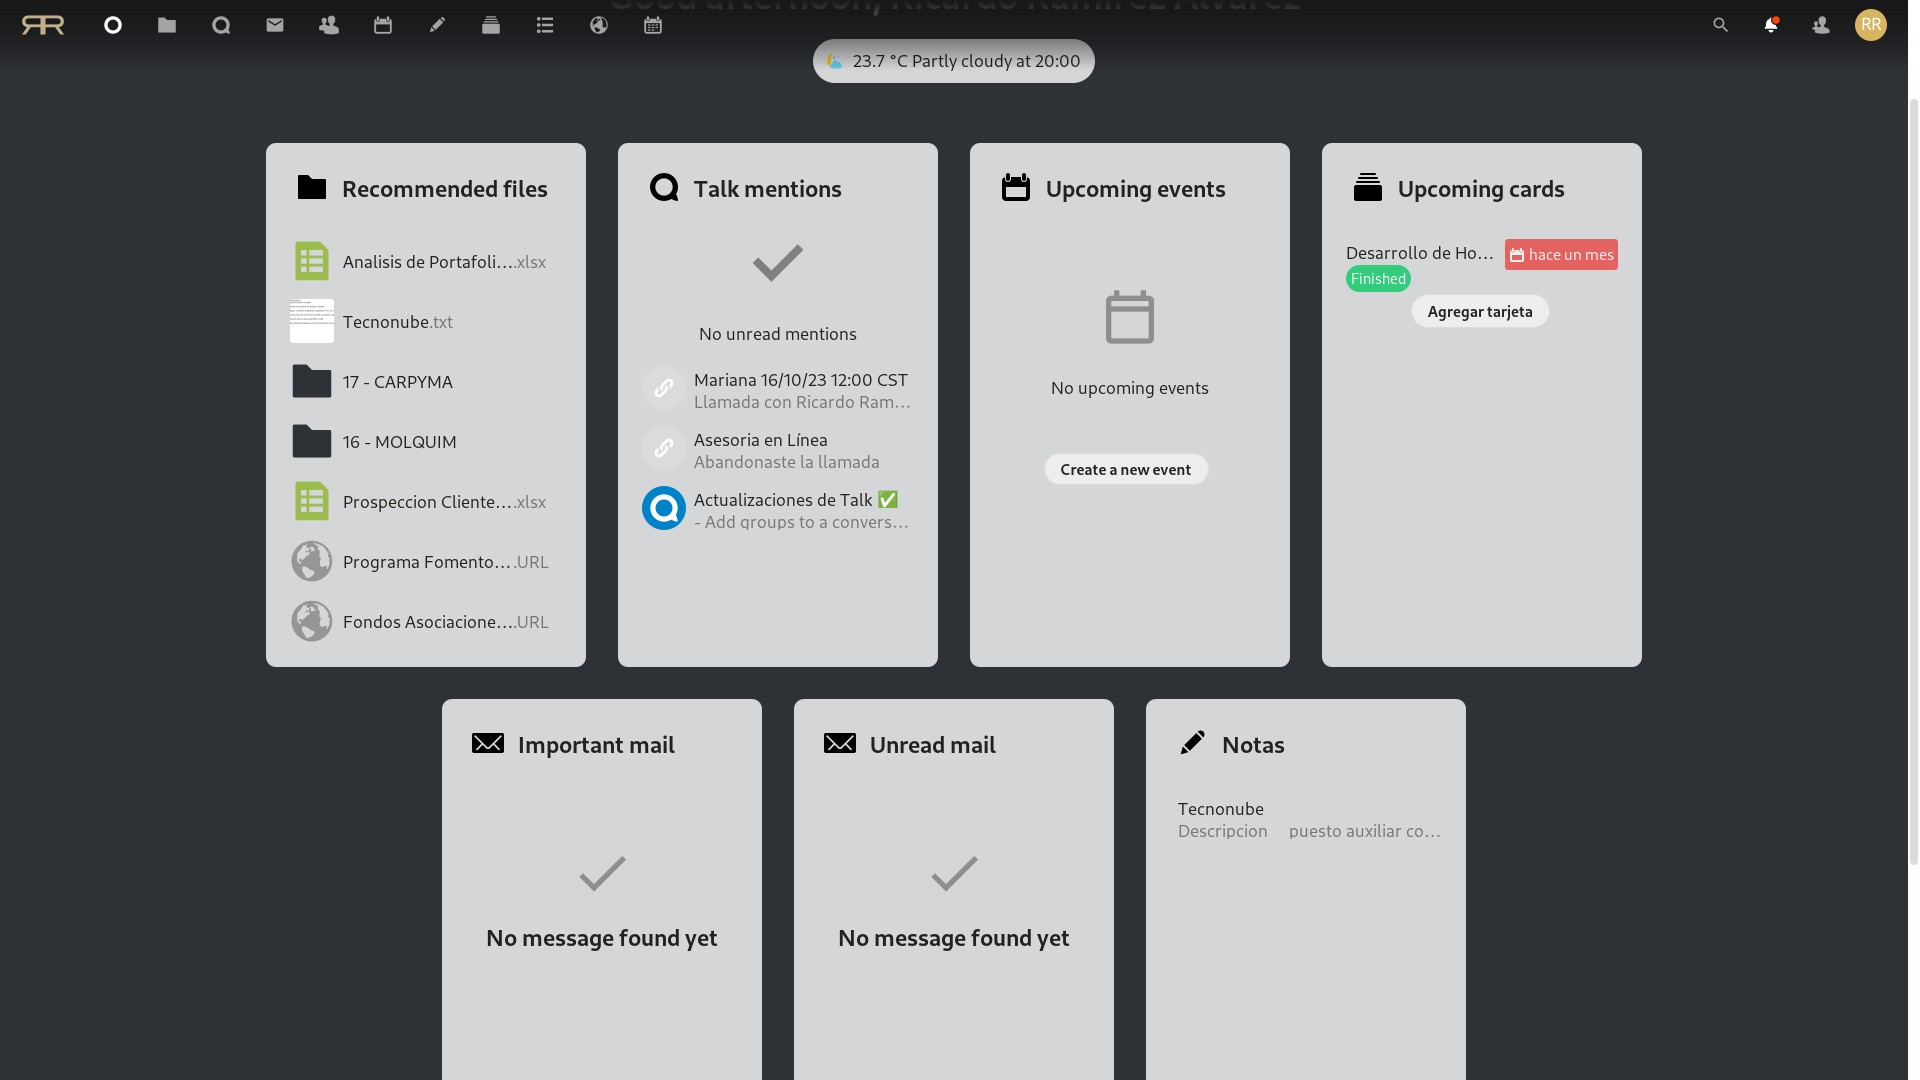Open the Tasks list icon
Screen dimensions: 1920x1080
[x=545, y=26]
